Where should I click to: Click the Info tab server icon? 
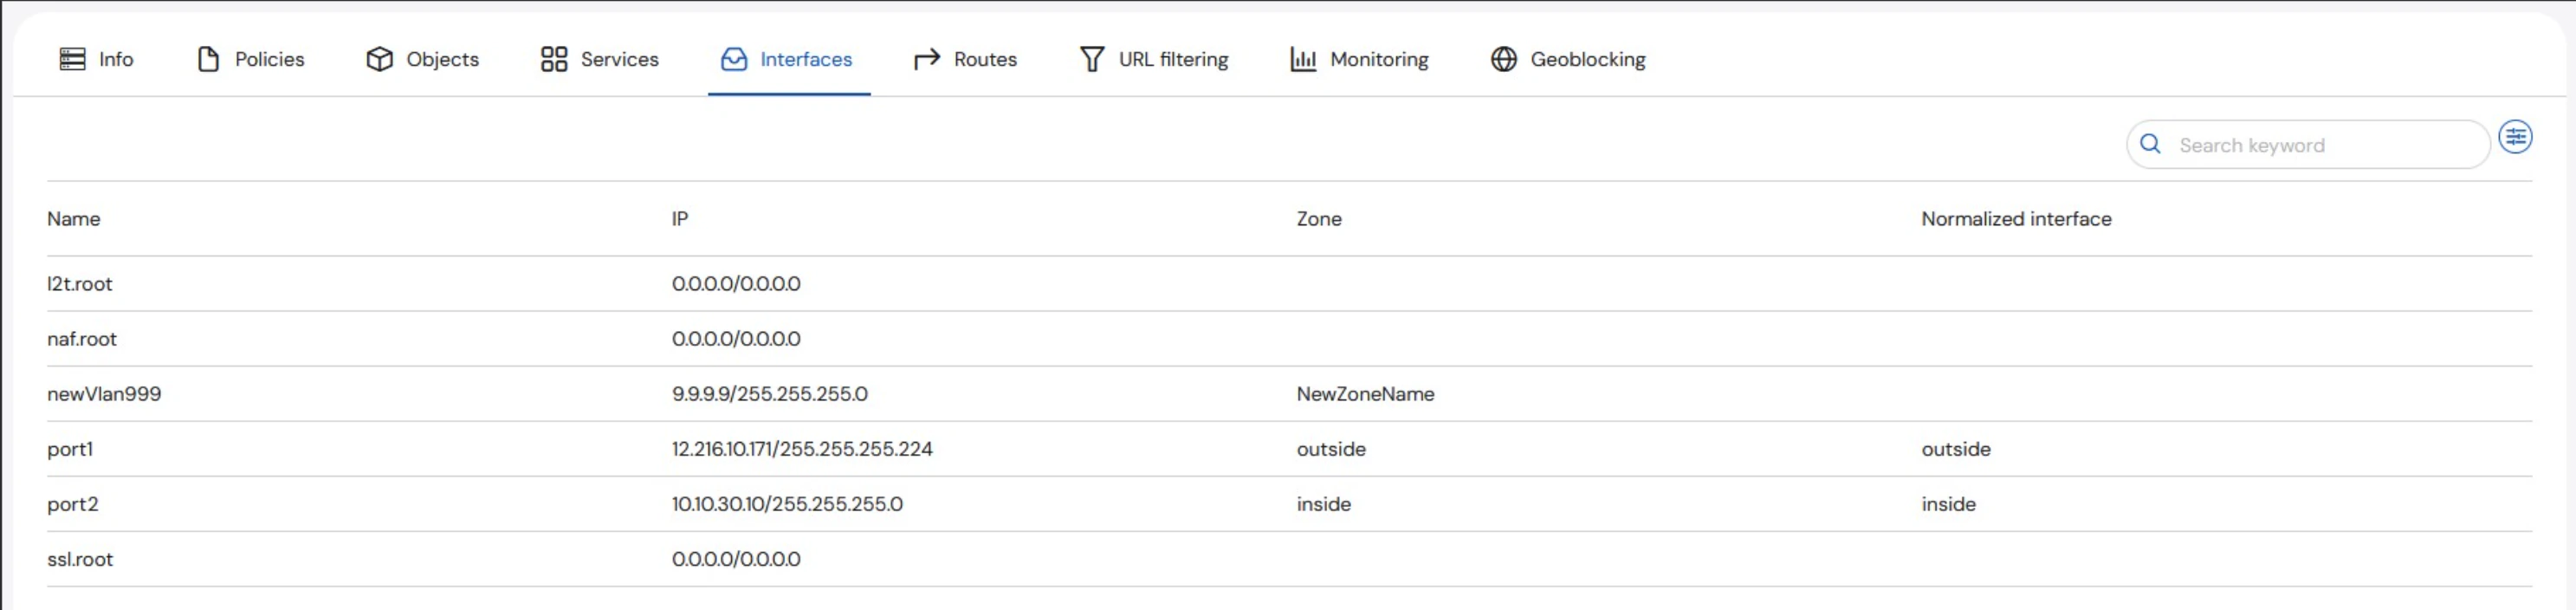pyautogui.click(x=72, y=59)
